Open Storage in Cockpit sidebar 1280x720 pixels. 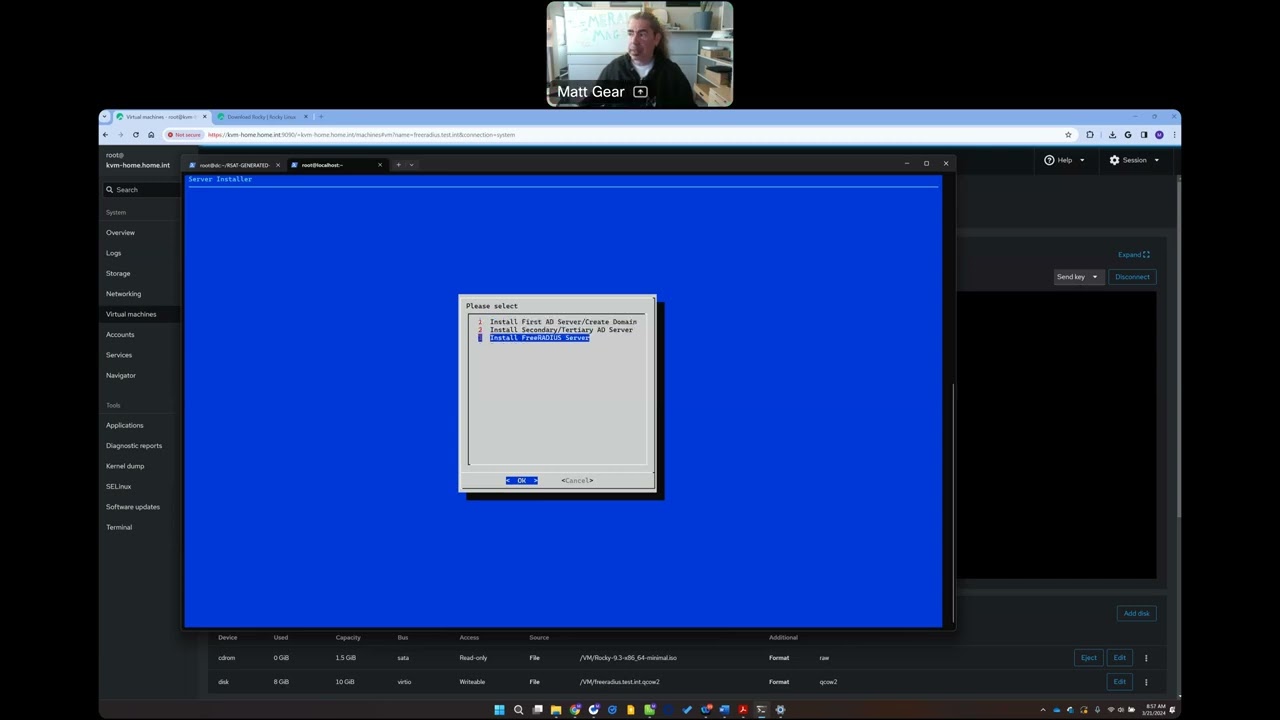[118, 273]
